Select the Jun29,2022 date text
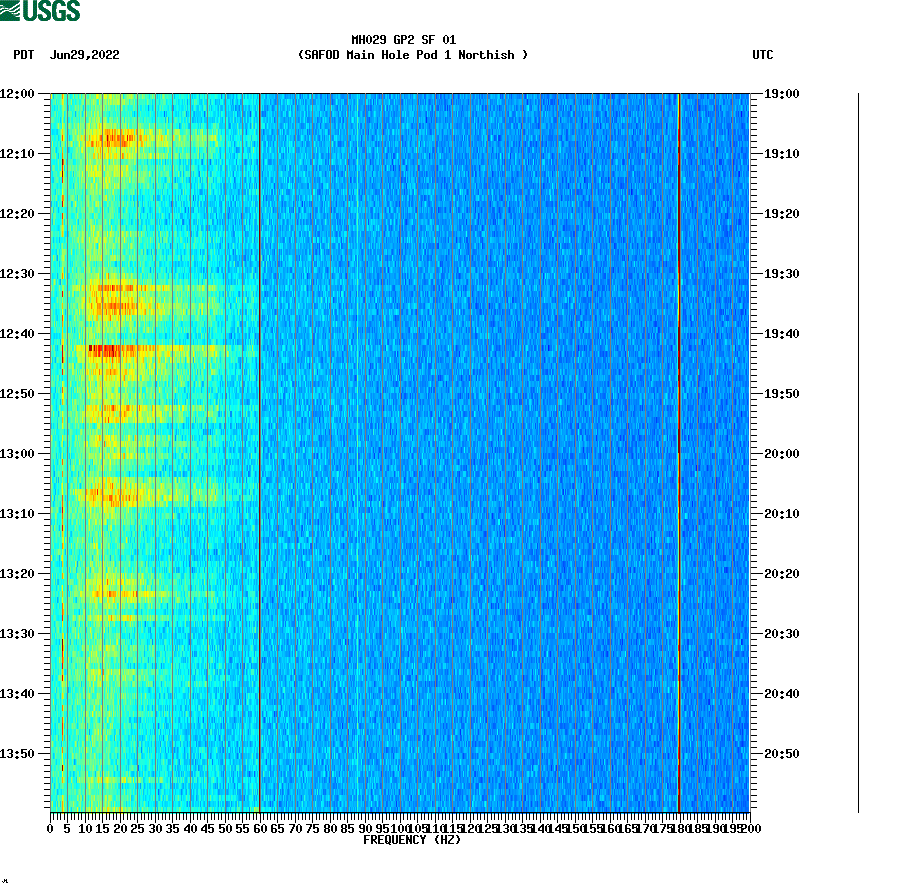 click(85, 56)
